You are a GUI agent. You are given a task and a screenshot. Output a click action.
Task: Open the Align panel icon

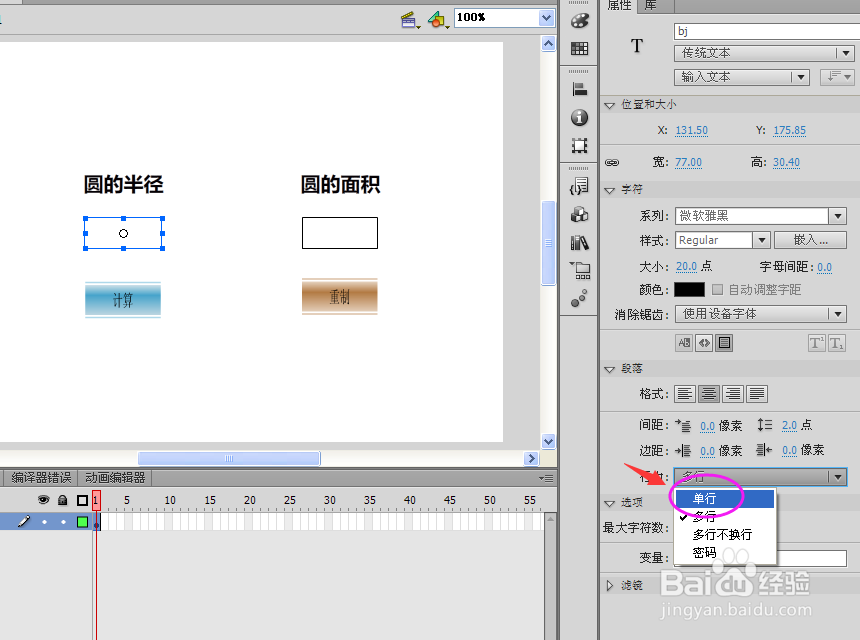coord(579,88)
